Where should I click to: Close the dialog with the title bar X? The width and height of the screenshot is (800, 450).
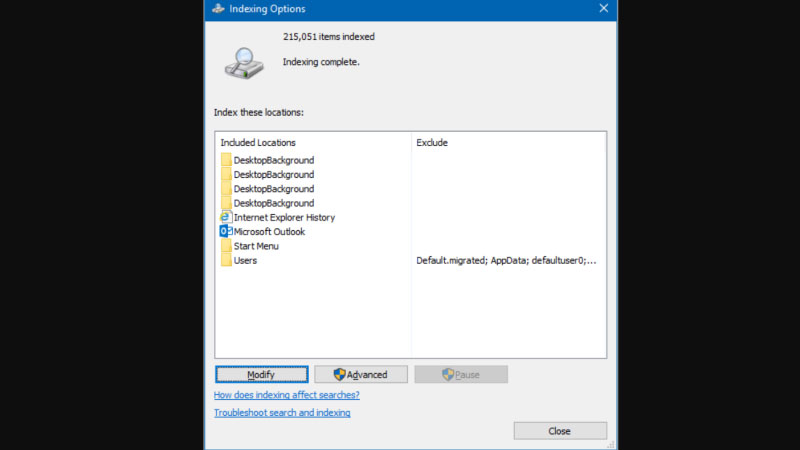[603, 9]
